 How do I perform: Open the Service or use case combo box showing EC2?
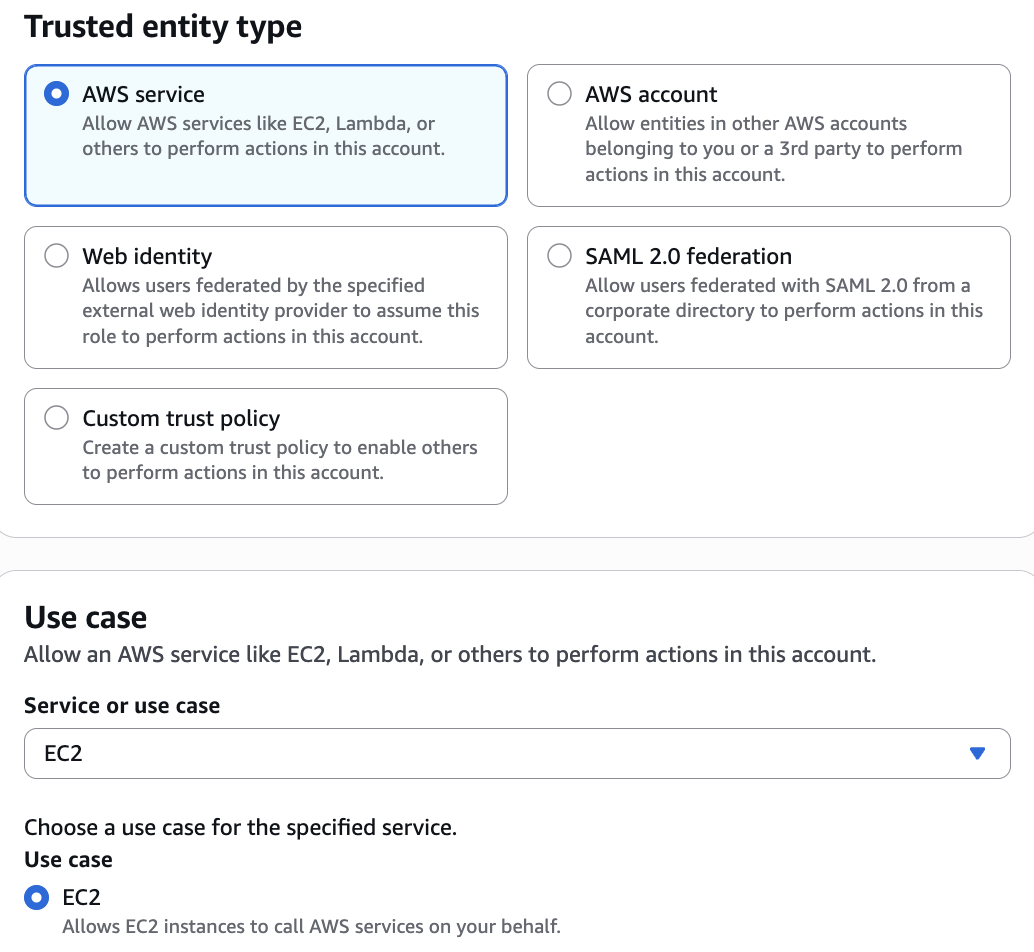pyautogui.click(x=500, y=753)
